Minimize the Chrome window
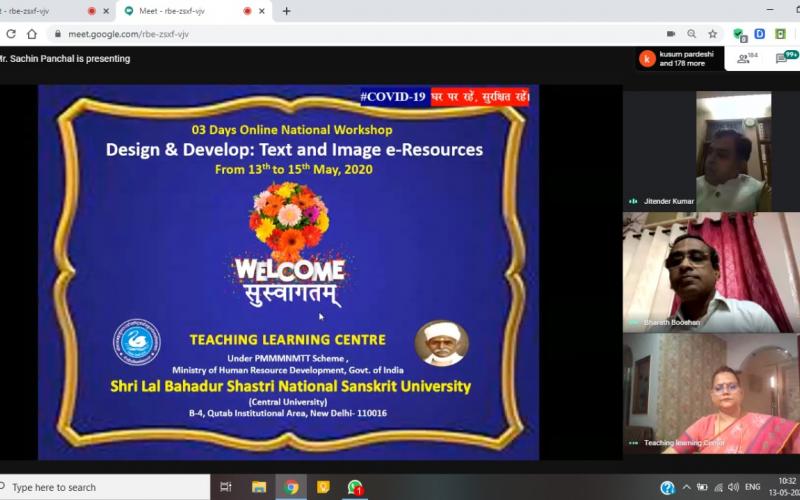 [x=770, y=10]
